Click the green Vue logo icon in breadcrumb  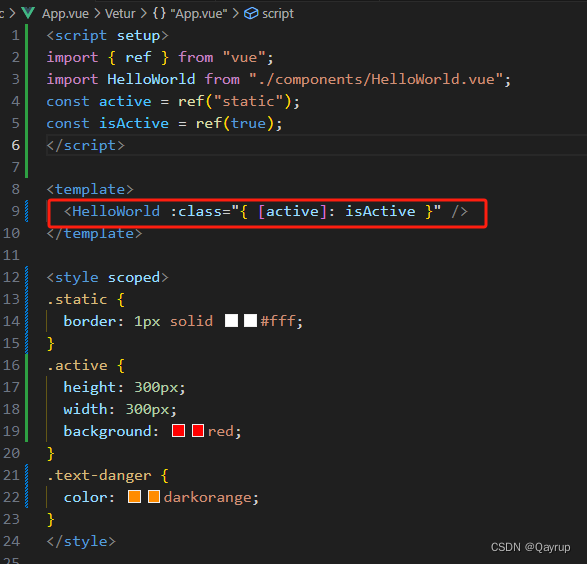(28, 13)
